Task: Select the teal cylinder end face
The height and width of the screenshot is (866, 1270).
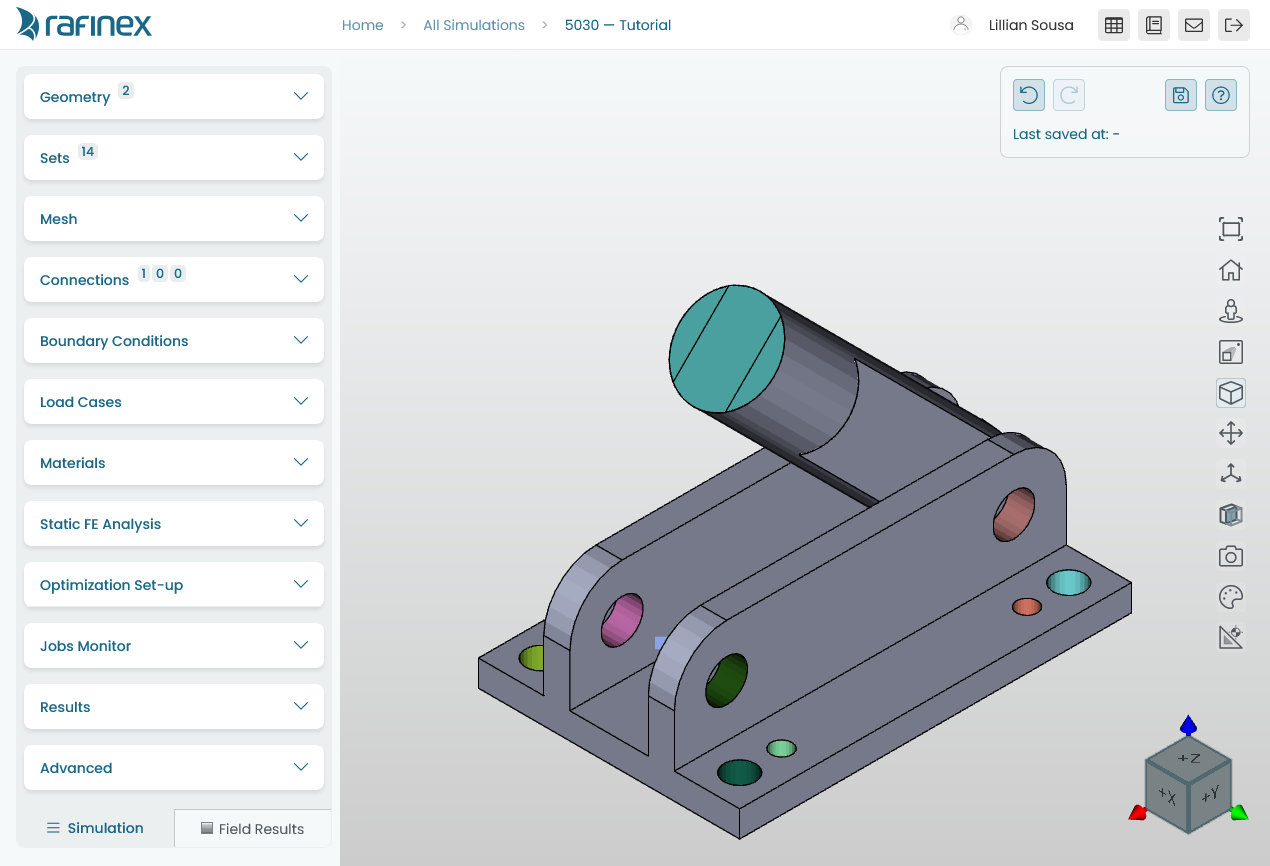Action: coord(726,348)
